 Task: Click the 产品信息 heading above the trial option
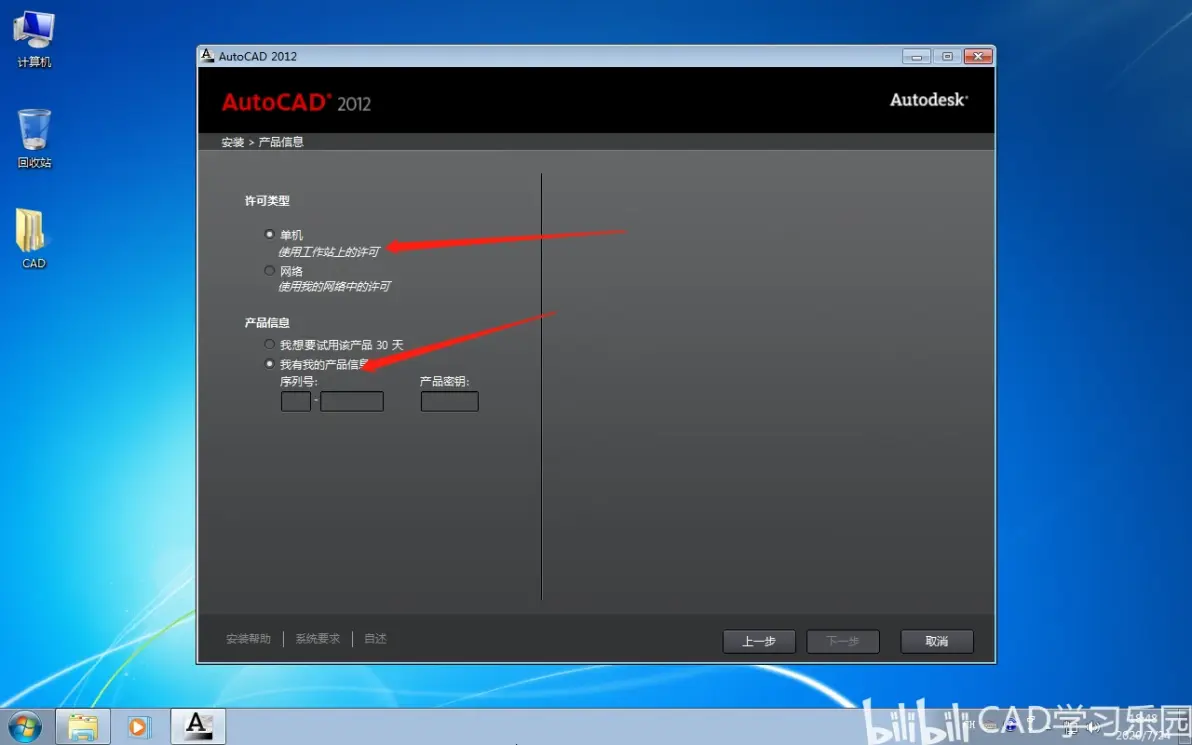267,322
